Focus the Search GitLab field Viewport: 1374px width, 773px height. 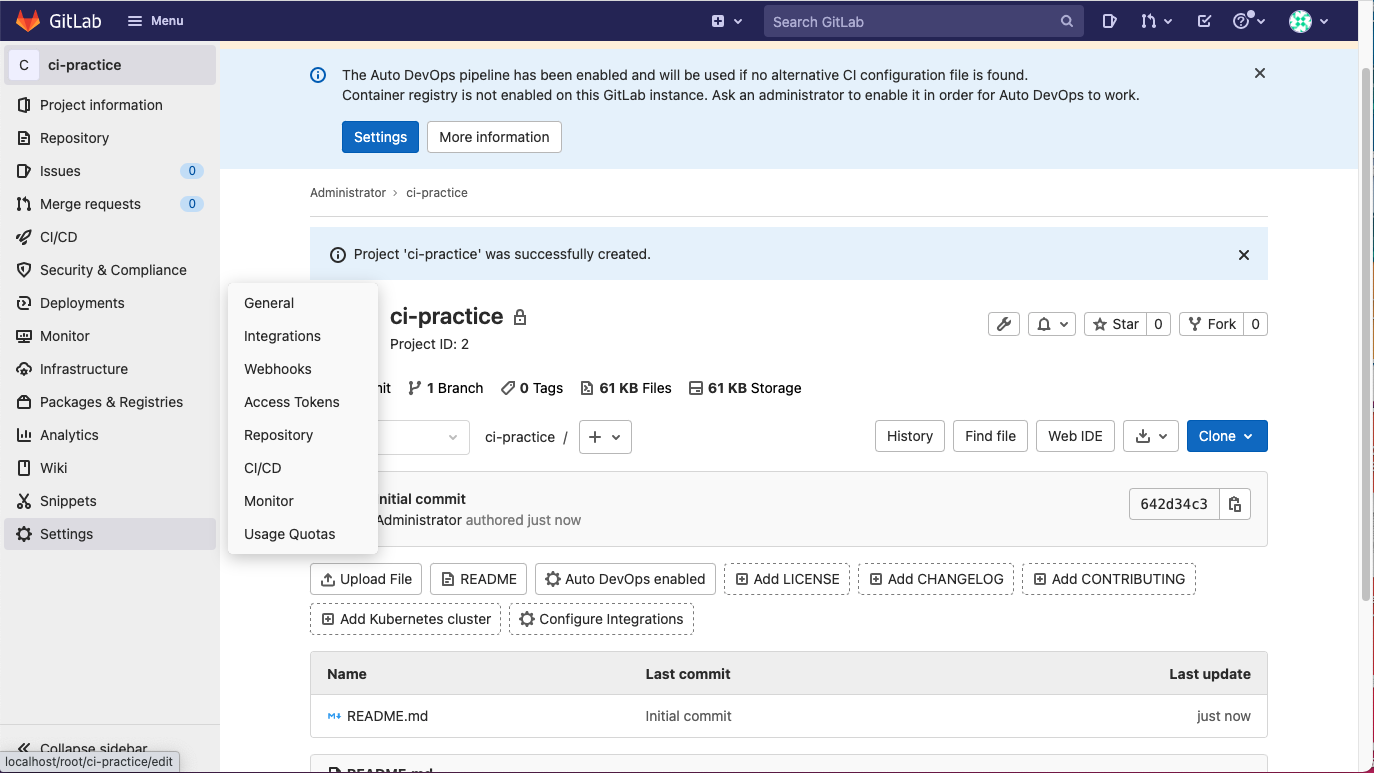pos(922,20)
